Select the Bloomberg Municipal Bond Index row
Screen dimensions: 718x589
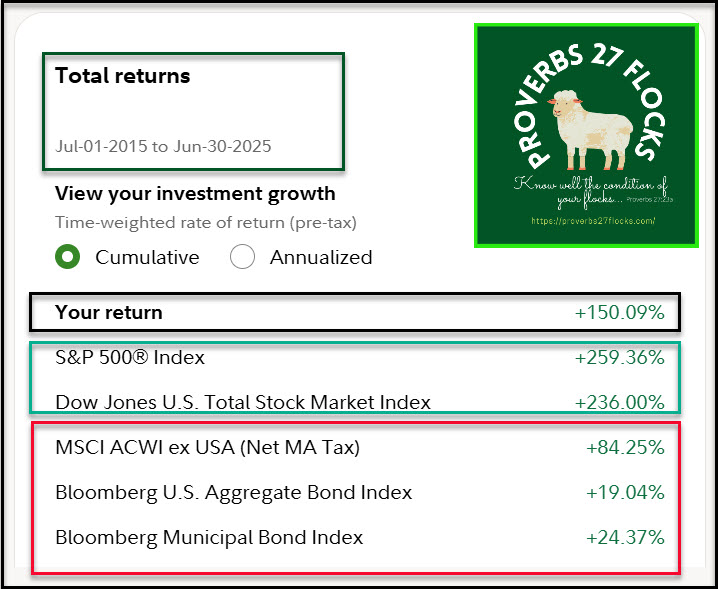click(209, 537)
